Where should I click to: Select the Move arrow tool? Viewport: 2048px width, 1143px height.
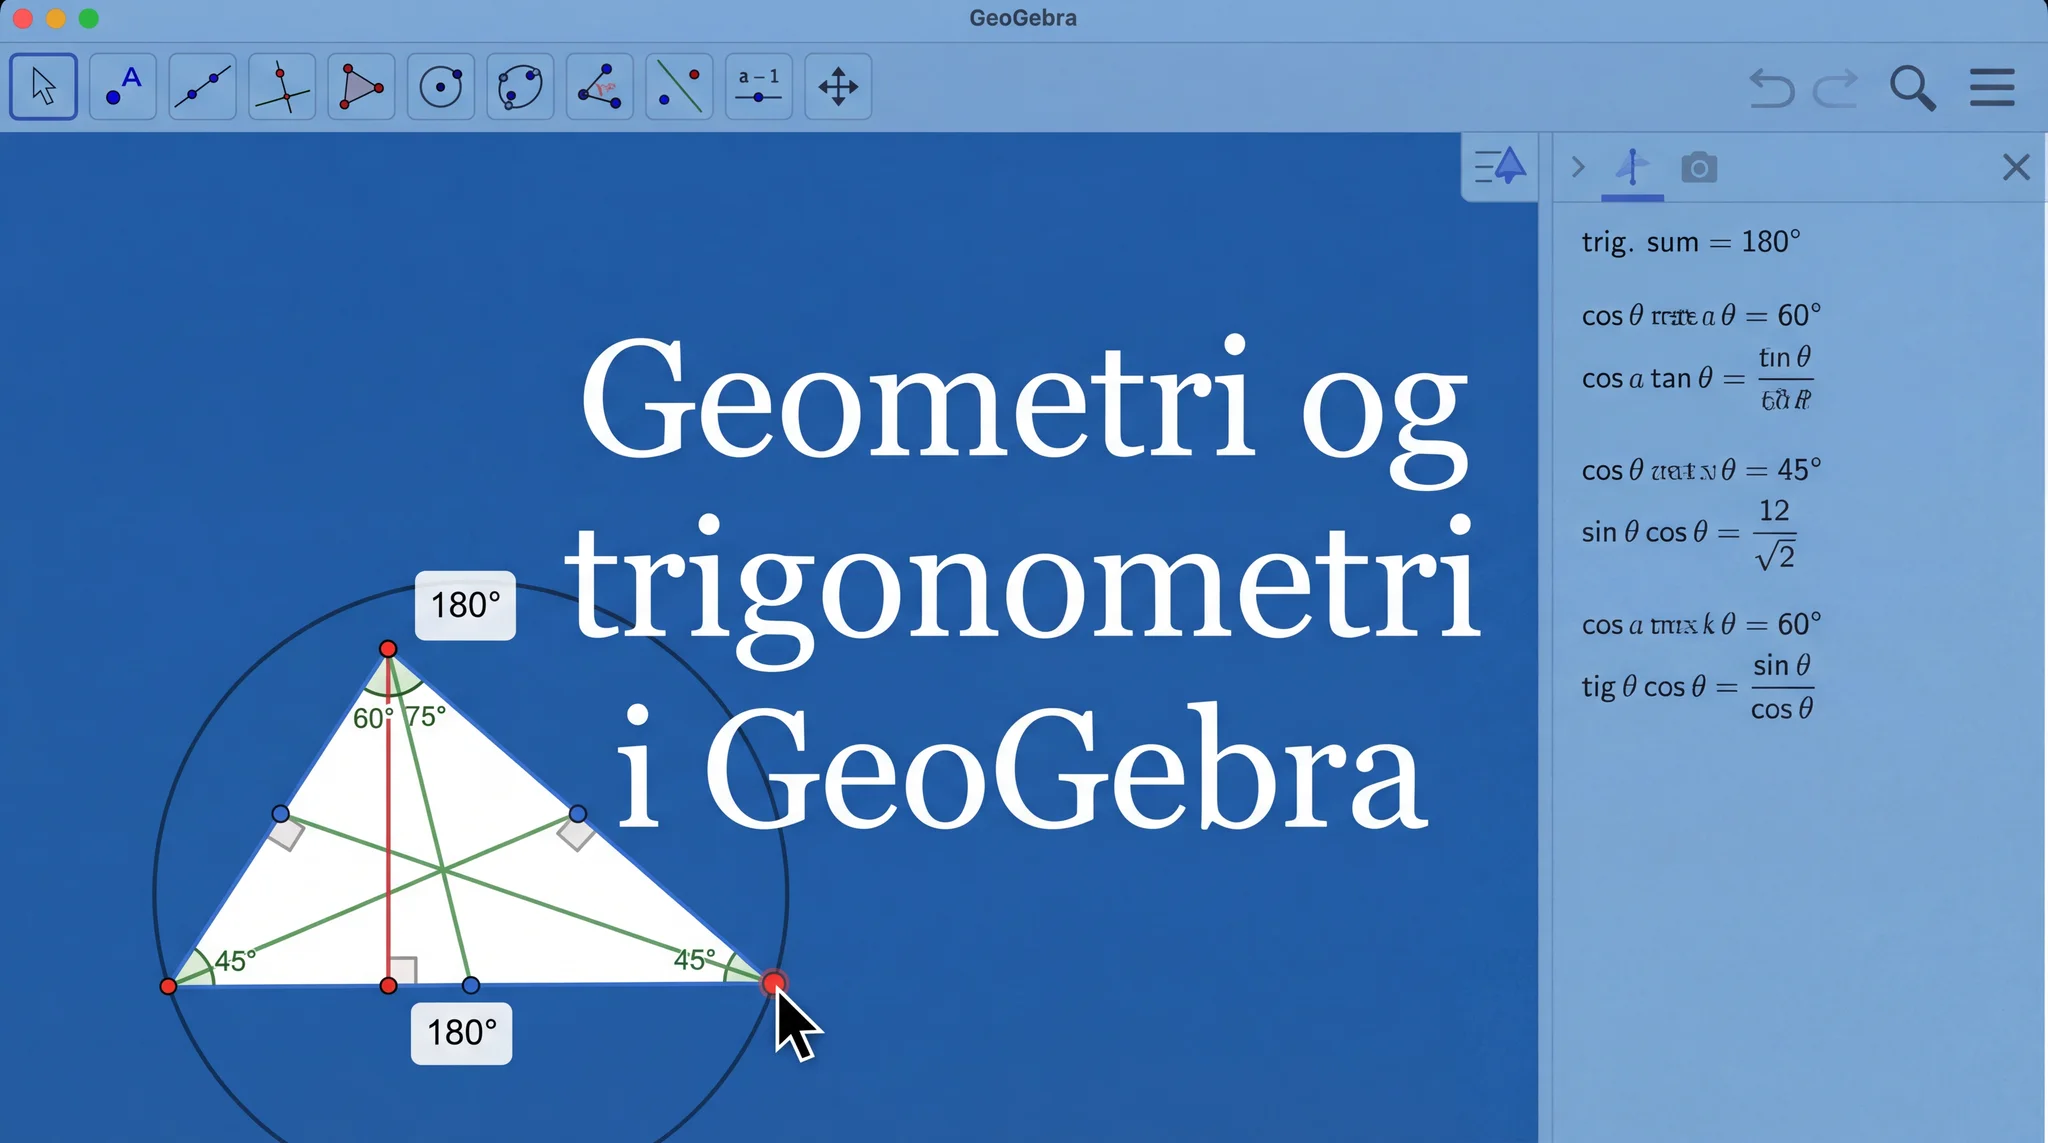point(43,87)
